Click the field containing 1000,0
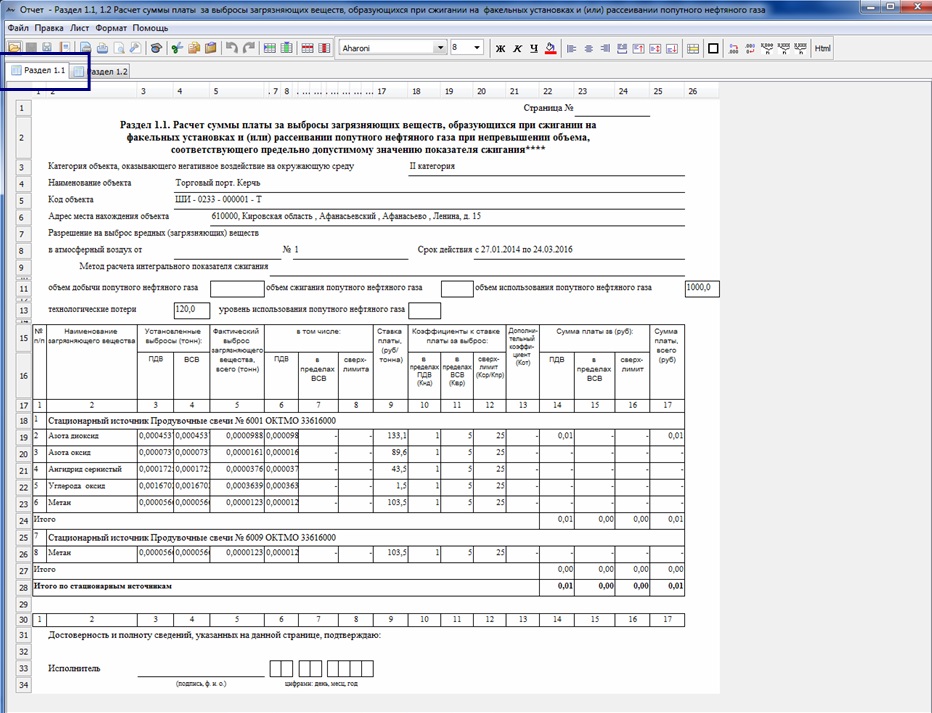Image resolution: width=932 pixels, height=713 pixels. (x=702, y=288)
